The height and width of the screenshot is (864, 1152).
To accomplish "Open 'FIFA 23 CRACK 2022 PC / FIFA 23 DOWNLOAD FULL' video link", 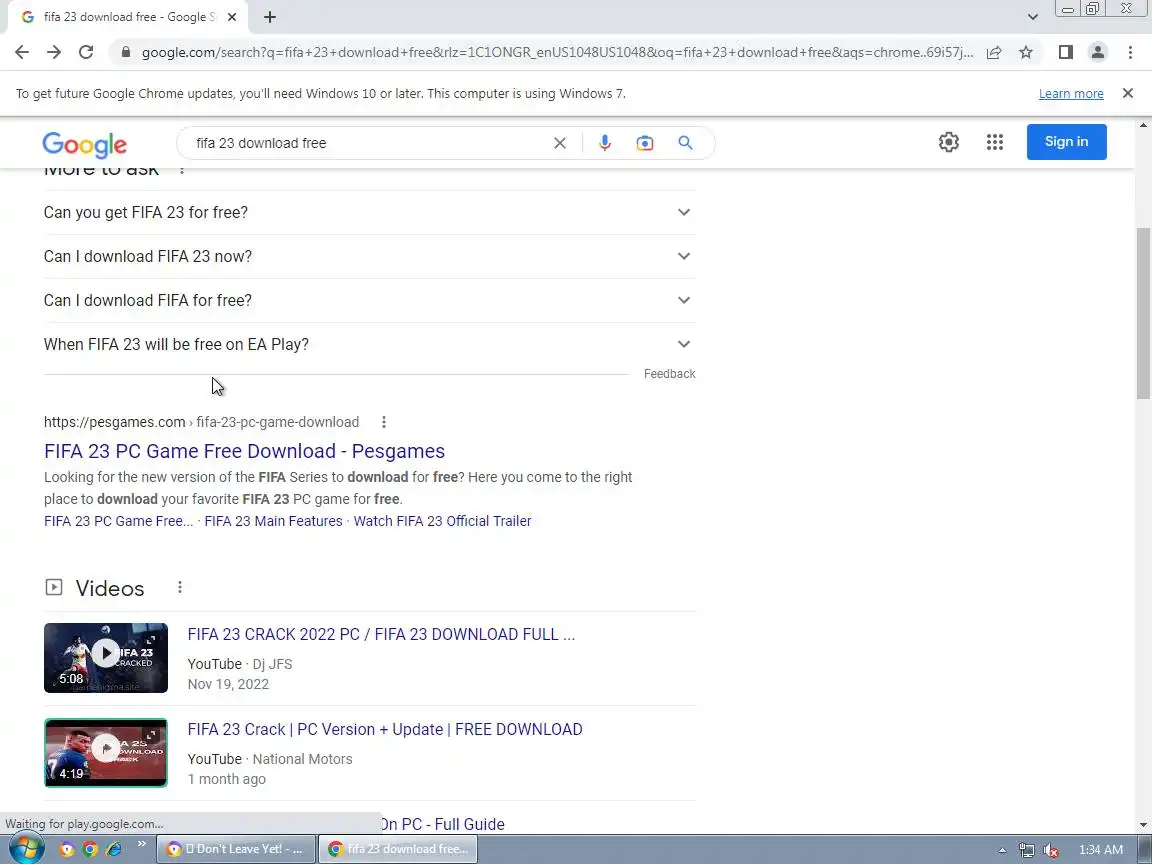I will click(381, 635).
